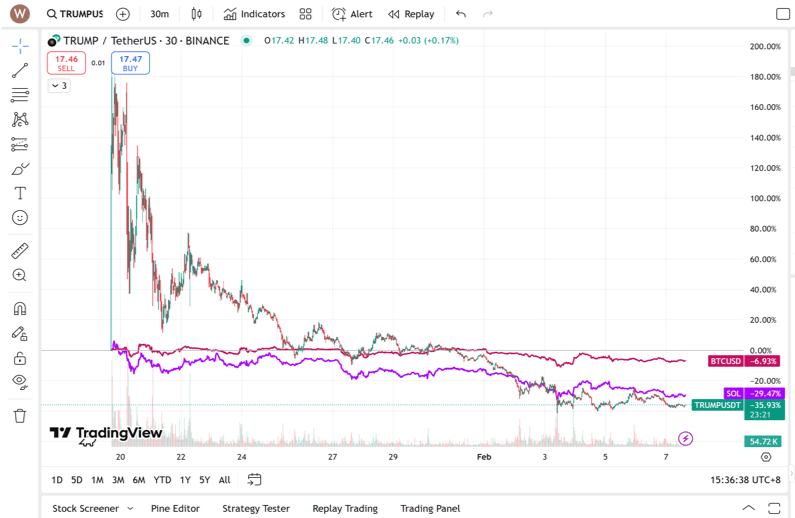Open the Trading Panel tab
The height and width of the screenshot is (518, 795).
[430, 508]
